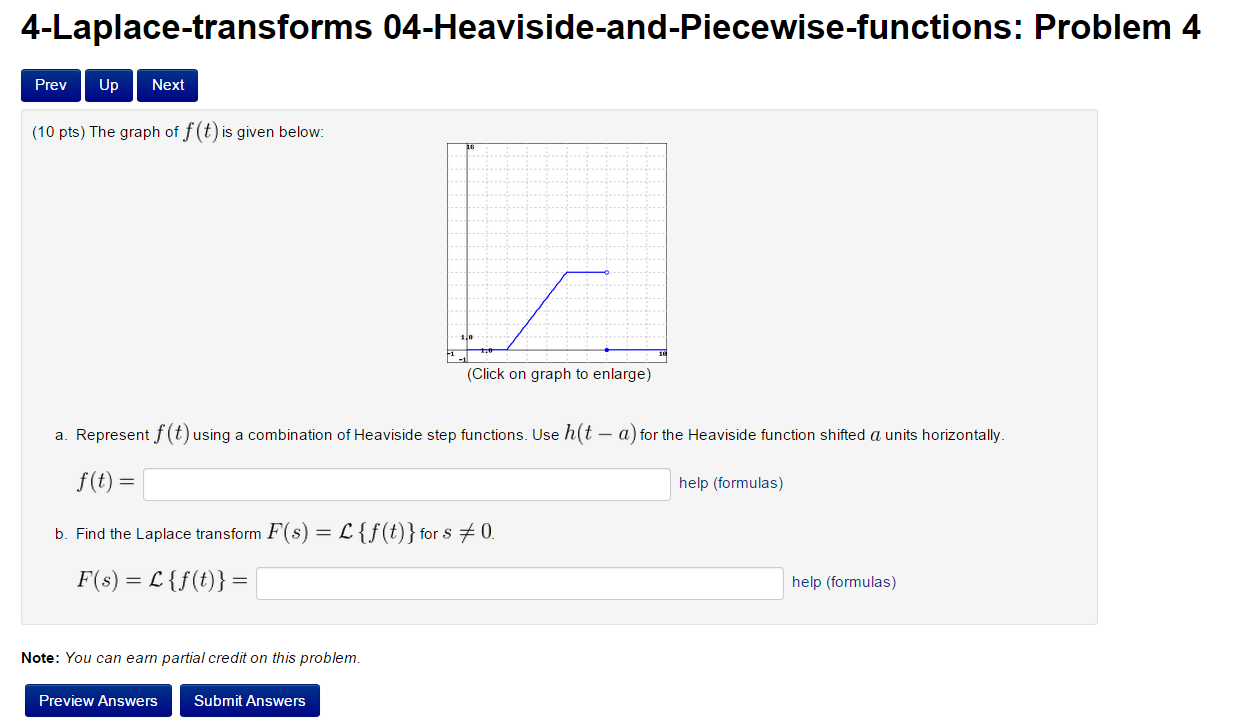Focus the Heaviside representation input box
The width and height of the screenshot is (1248, 725).
click(406, 483)
